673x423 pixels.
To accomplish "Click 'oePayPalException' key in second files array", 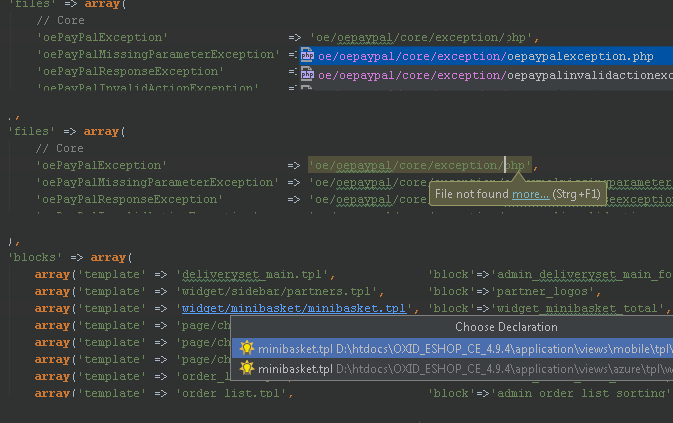I will point(101,165).
